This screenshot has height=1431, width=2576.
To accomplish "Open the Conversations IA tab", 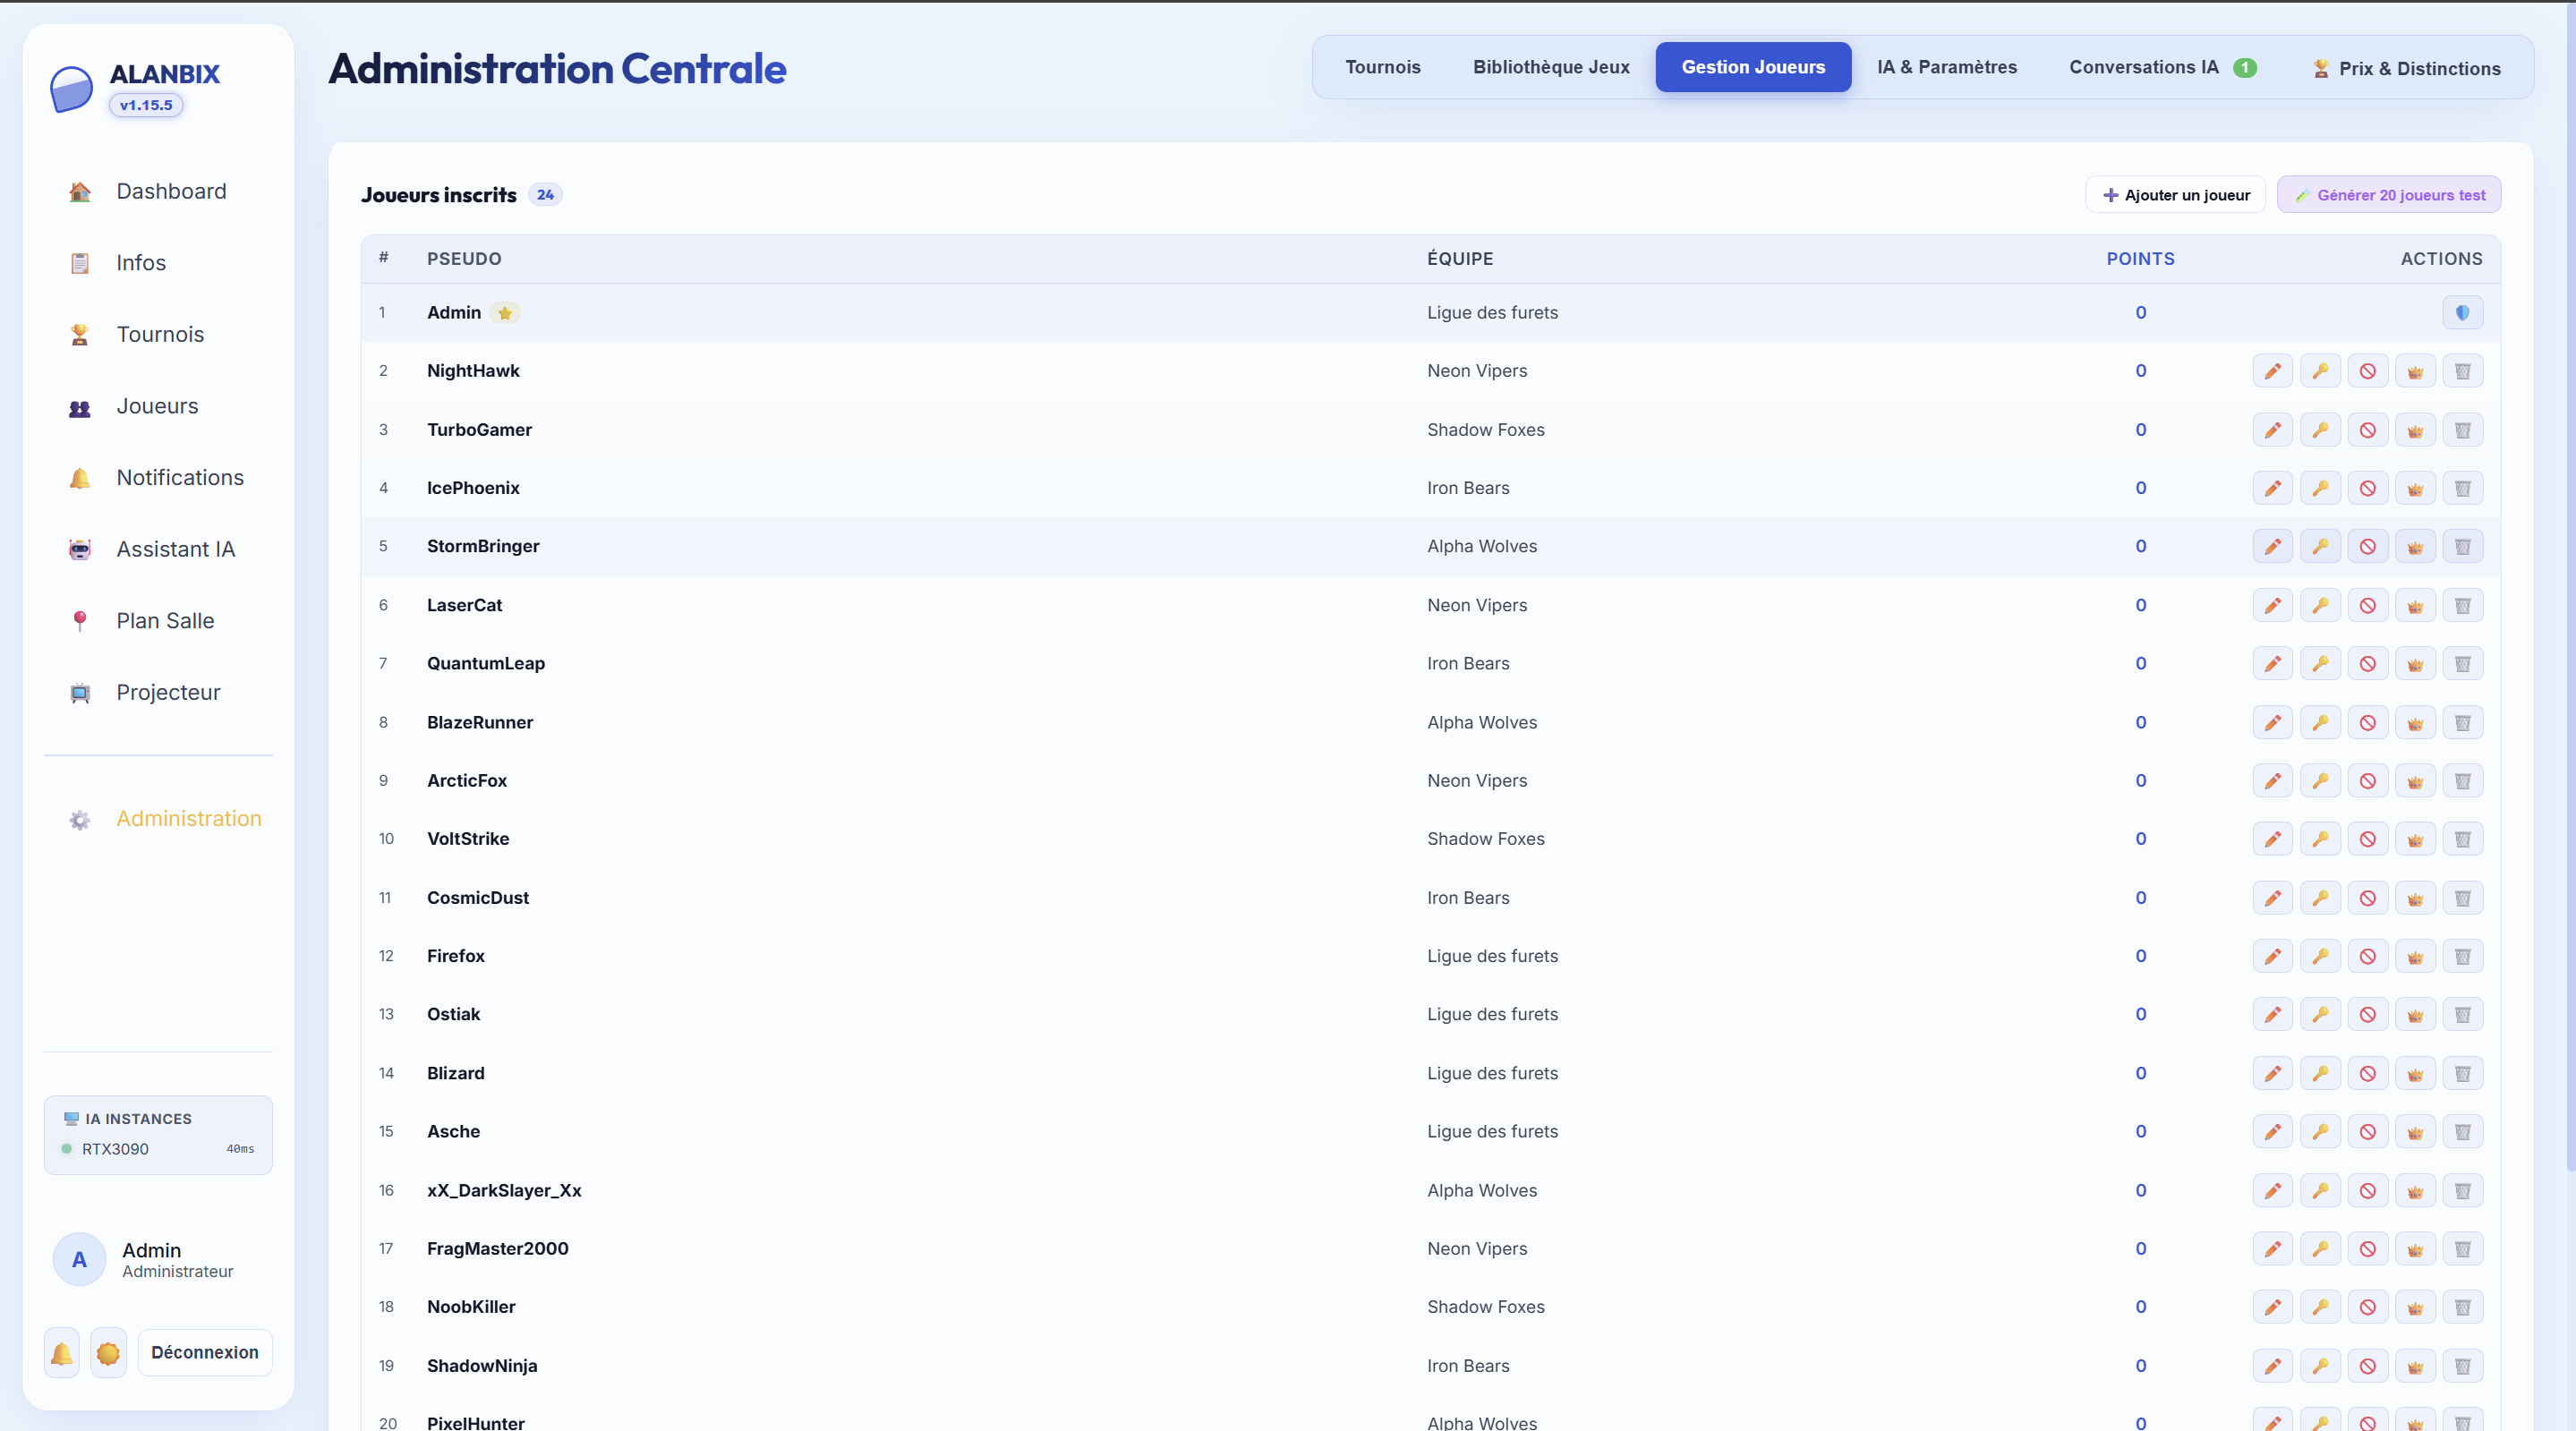I will pyautogui.click(x=2162, y=67).
